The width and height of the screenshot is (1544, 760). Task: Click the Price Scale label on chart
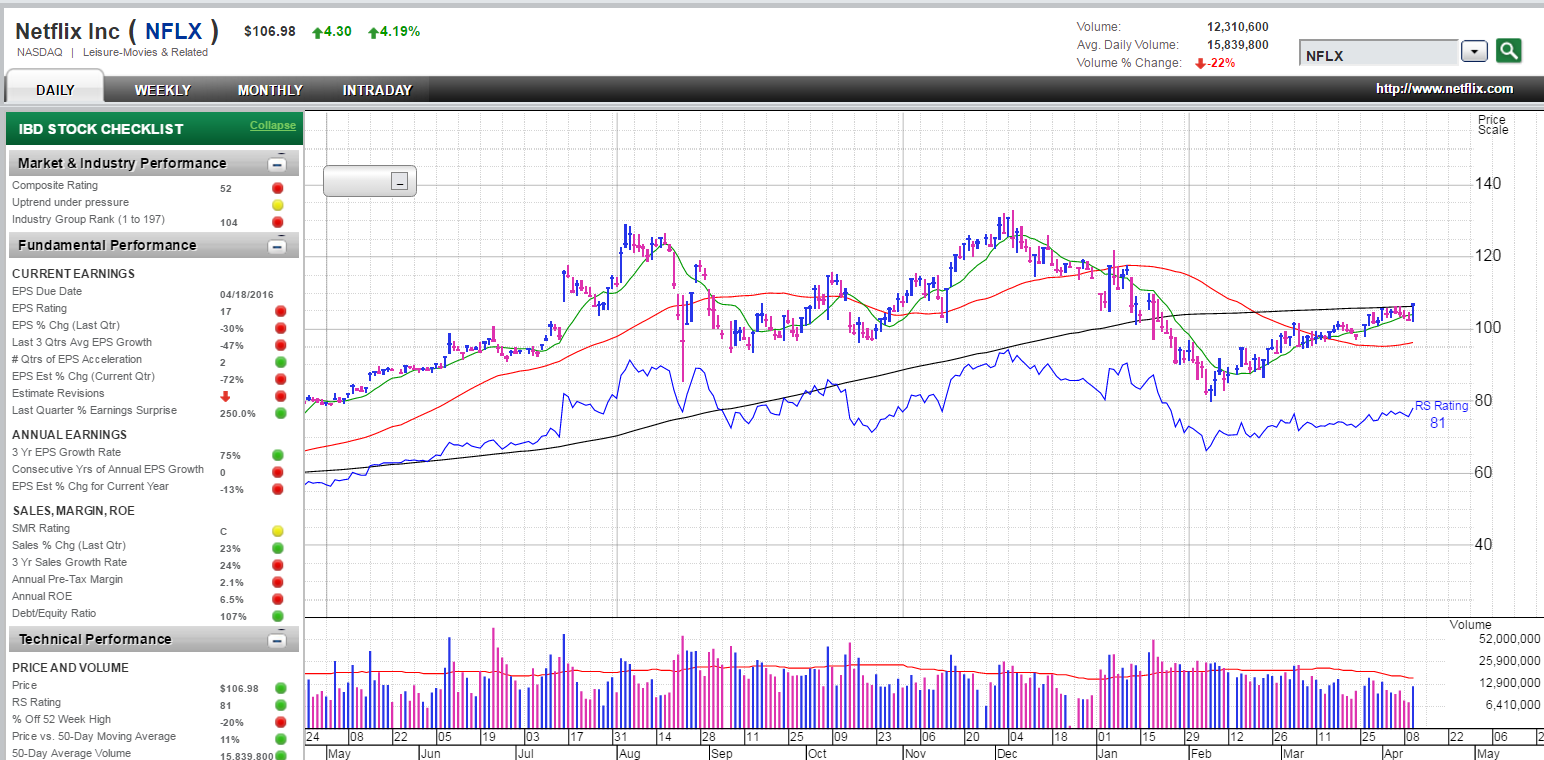[1493, 125]
